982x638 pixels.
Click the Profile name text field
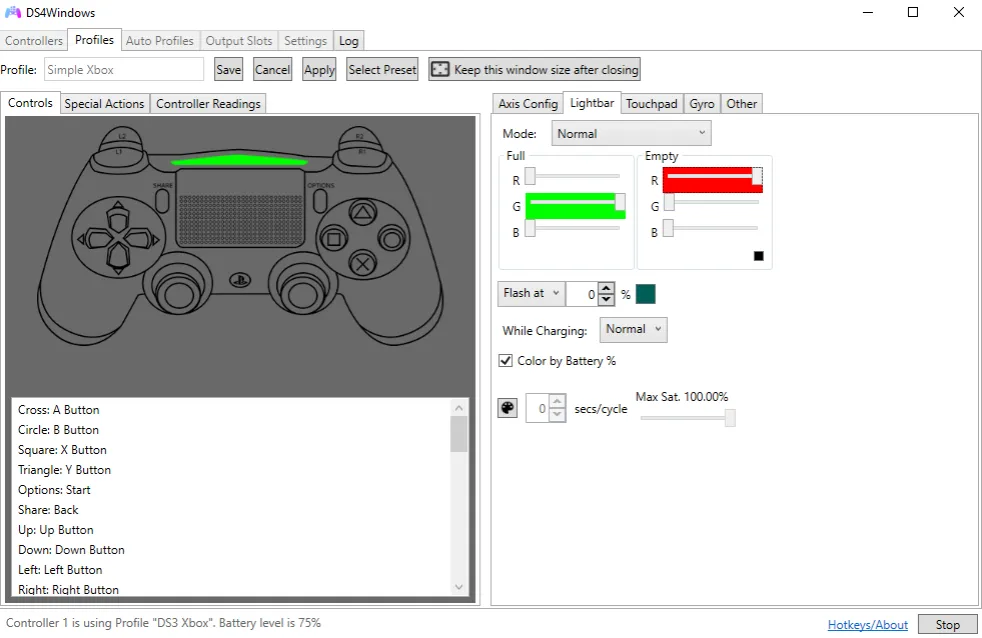(x=123, y=69)
